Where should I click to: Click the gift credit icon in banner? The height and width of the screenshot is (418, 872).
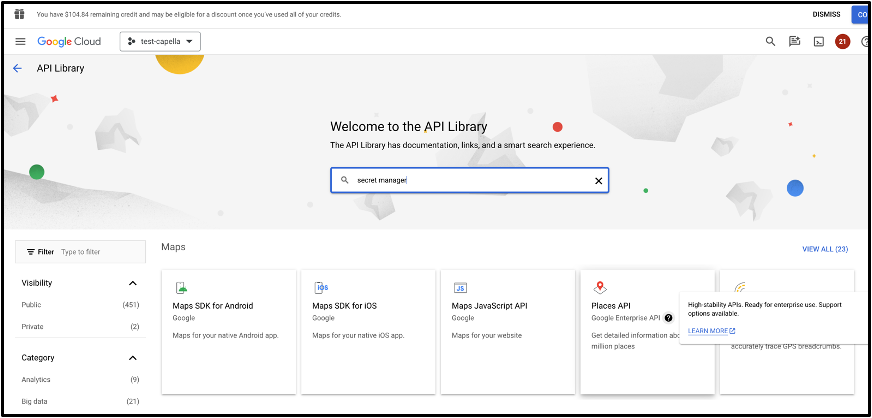tap(19, 14)
